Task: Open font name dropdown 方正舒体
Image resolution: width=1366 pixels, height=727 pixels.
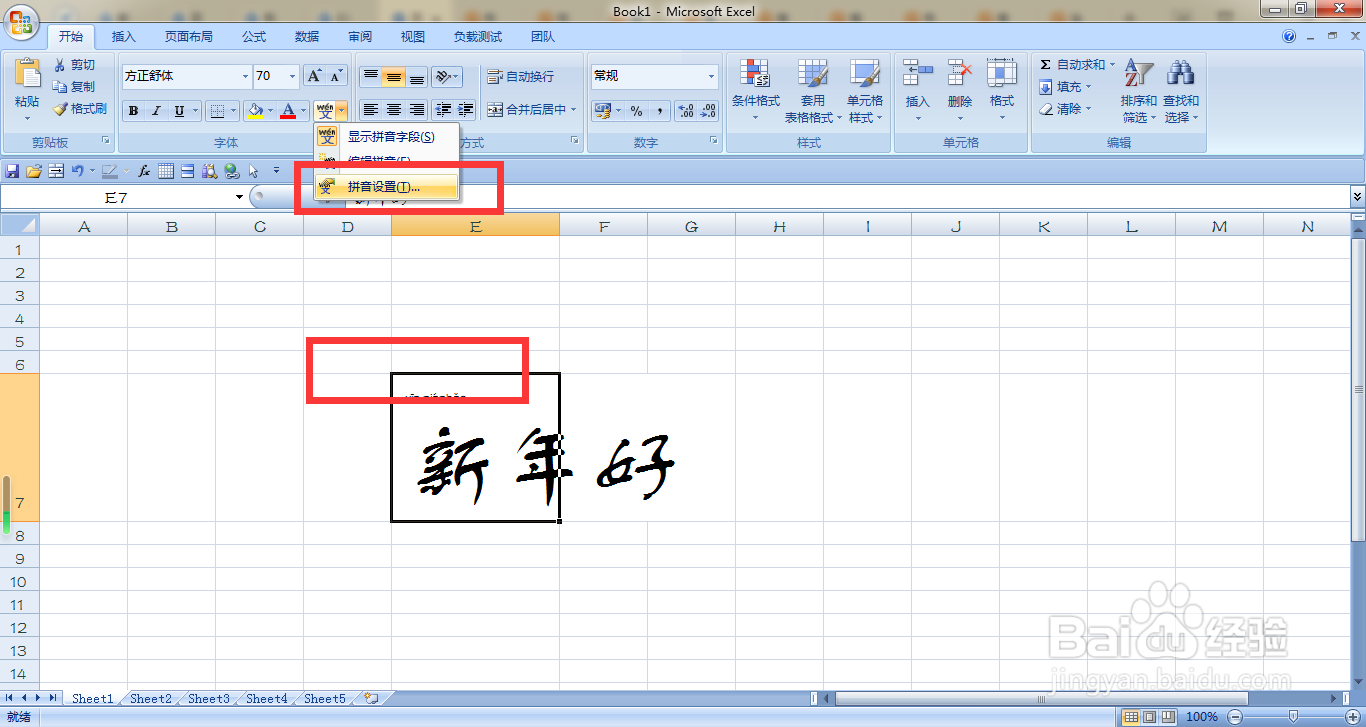Action: pyautogui.click(x=246, y=76)
